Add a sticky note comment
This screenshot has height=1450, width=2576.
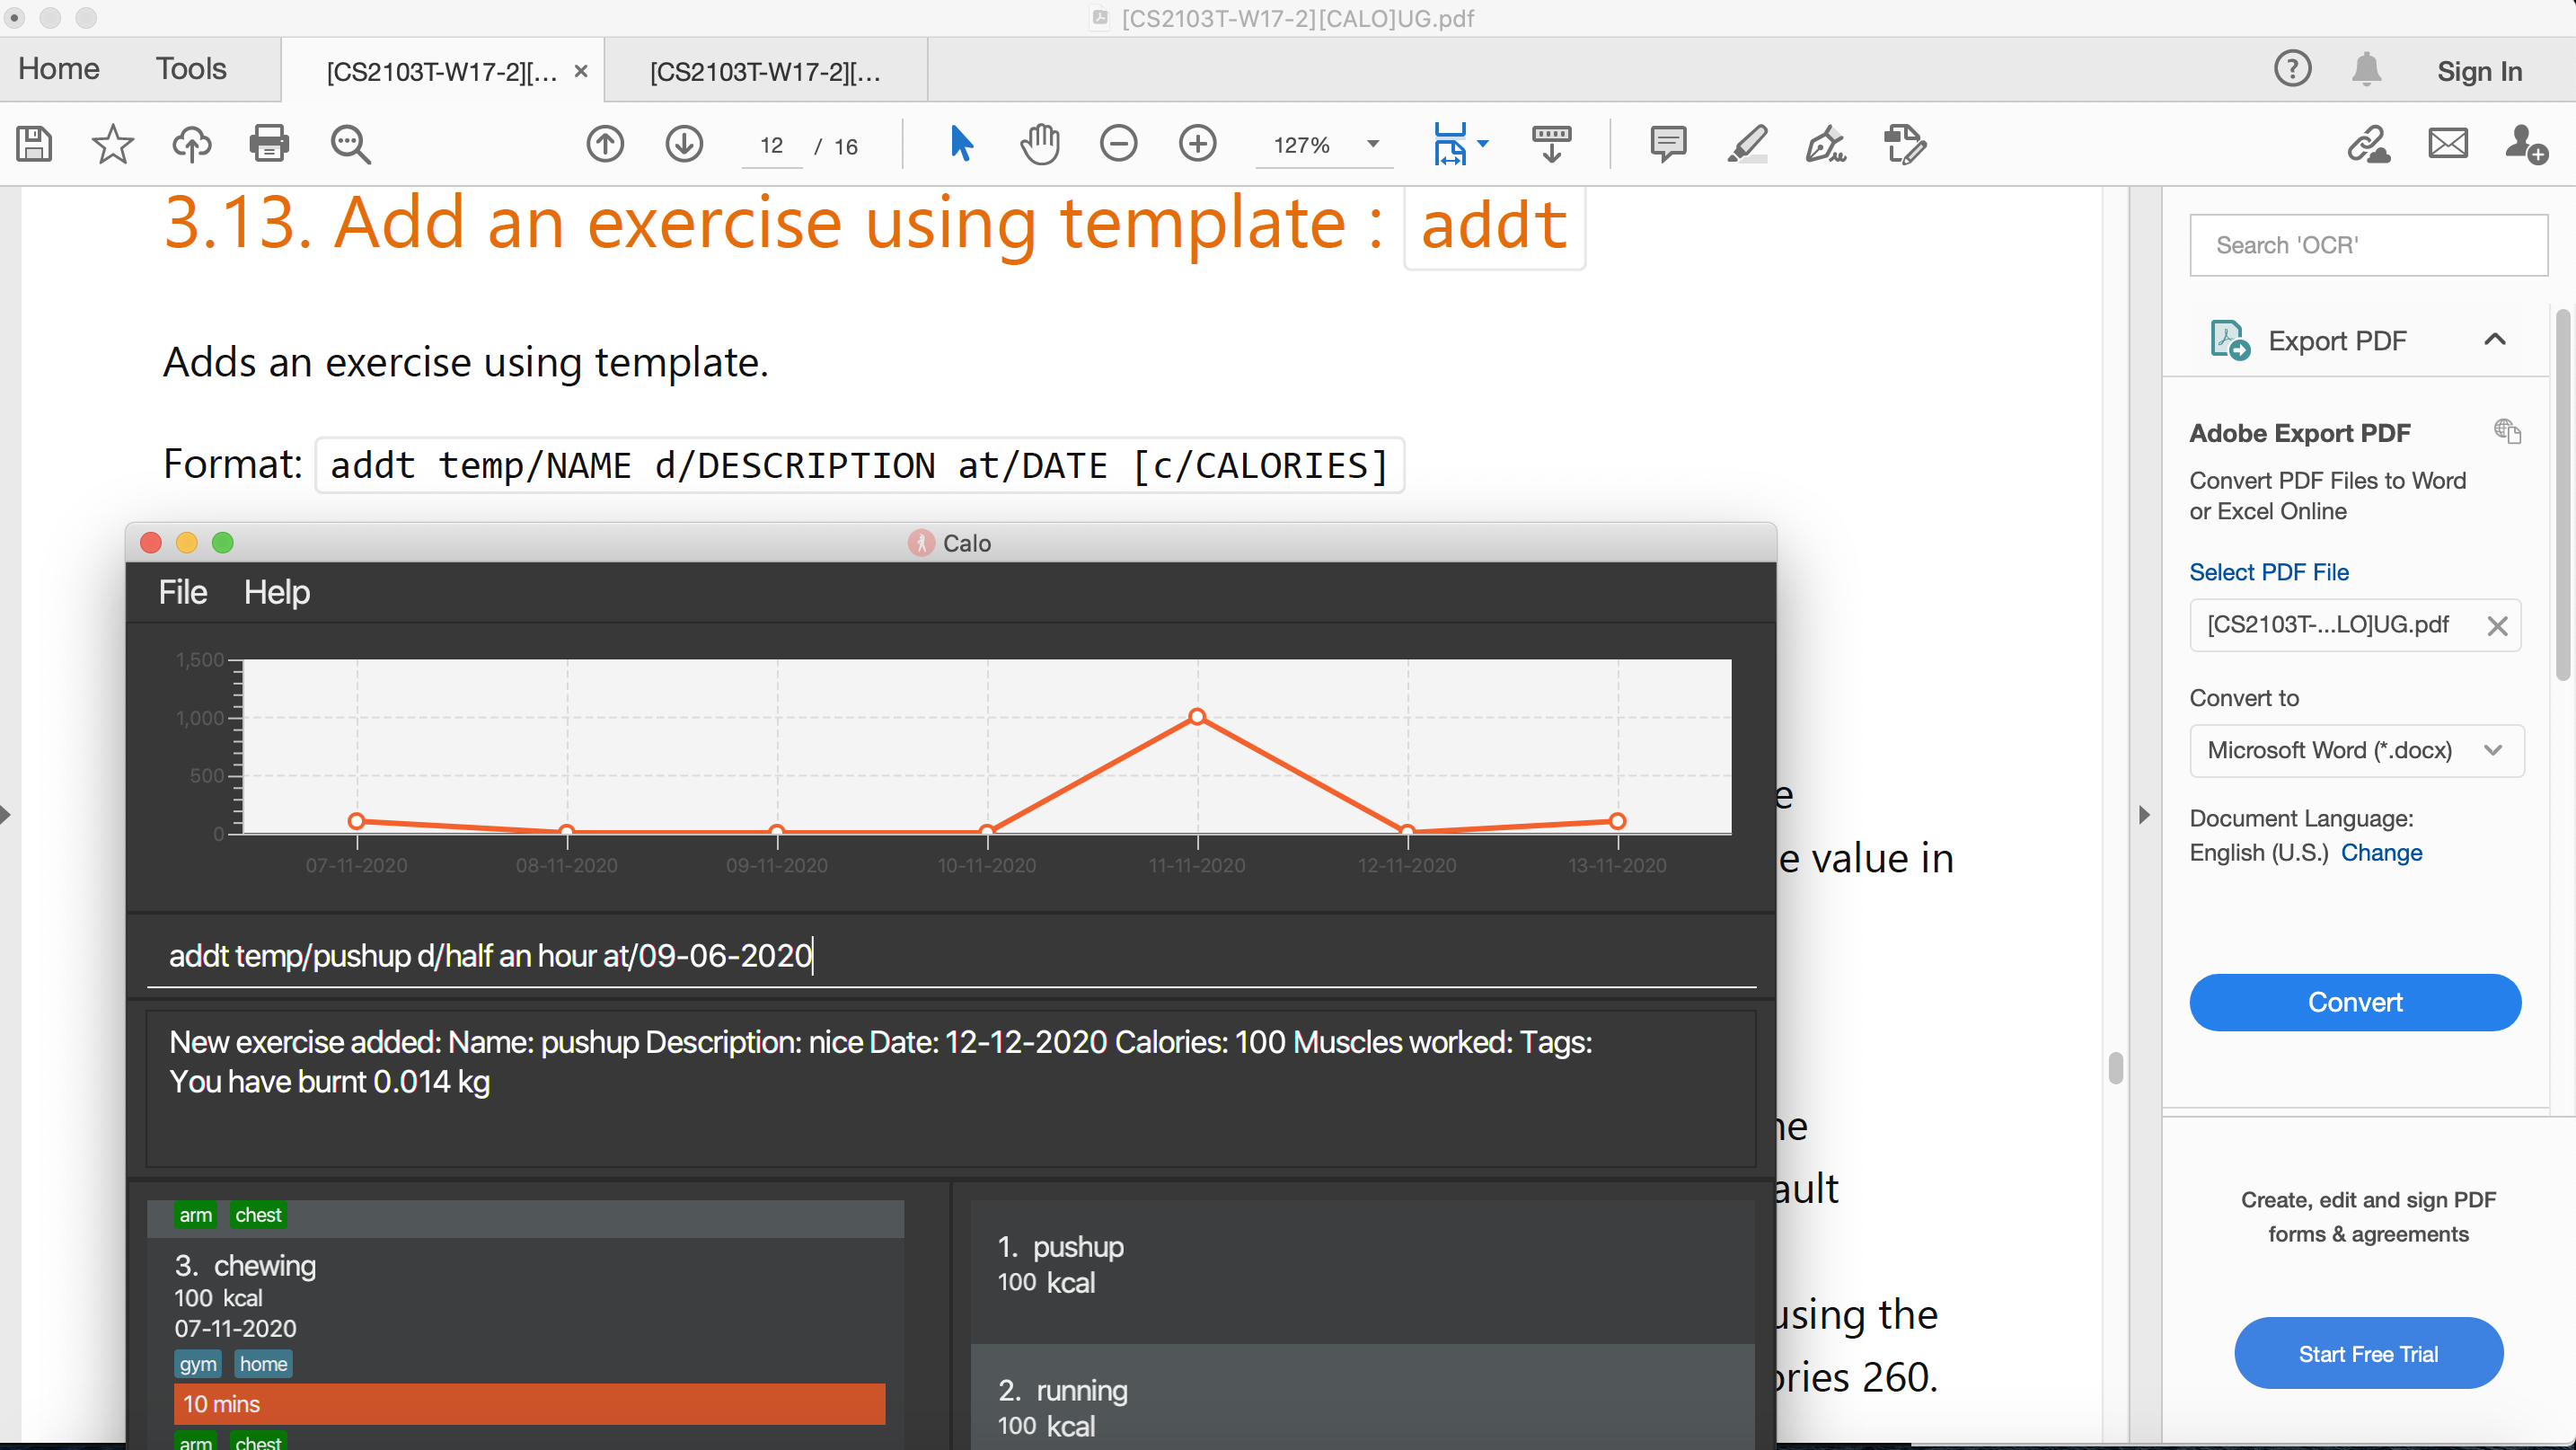(1668, 145)
